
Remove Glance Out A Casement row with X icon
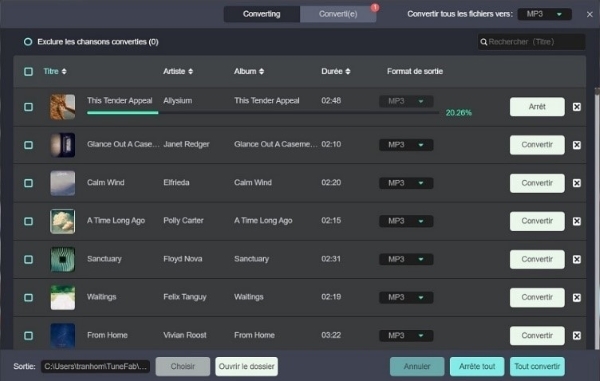577,145
